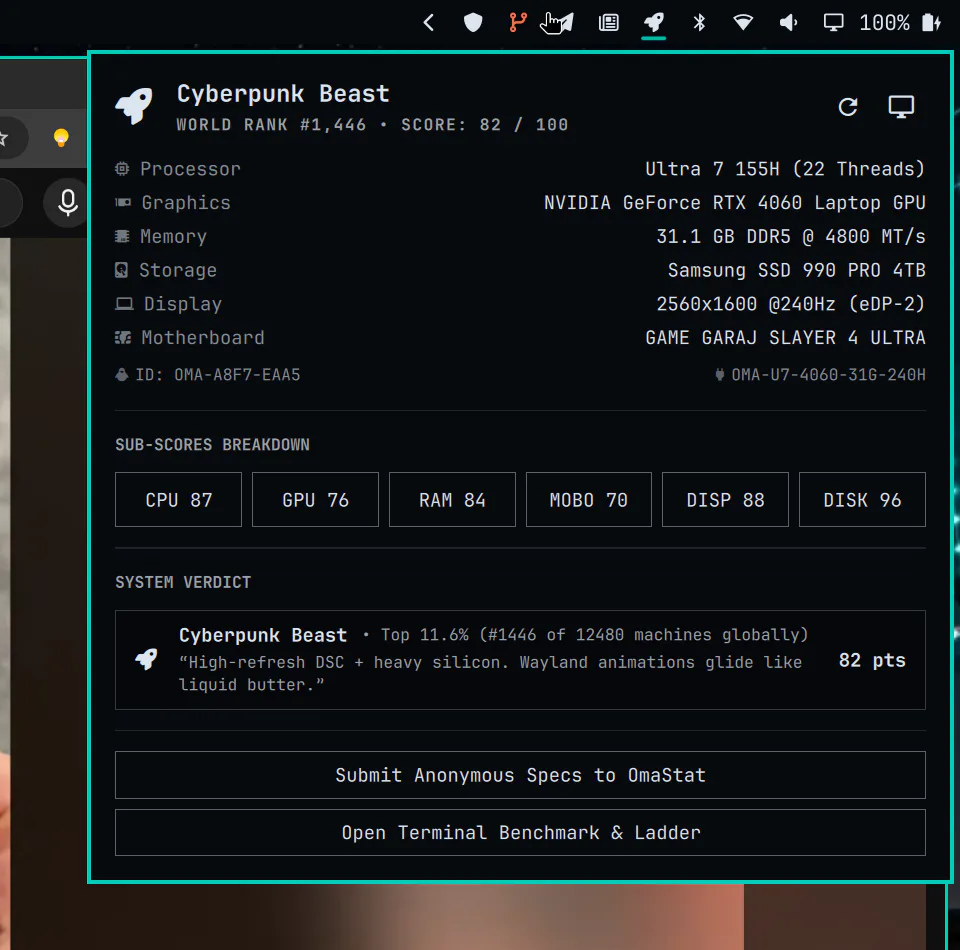Open Bluetooth settings from tray
Viewport: 960px width, 950px height.
pyautogui.click(x=699, y=23)
